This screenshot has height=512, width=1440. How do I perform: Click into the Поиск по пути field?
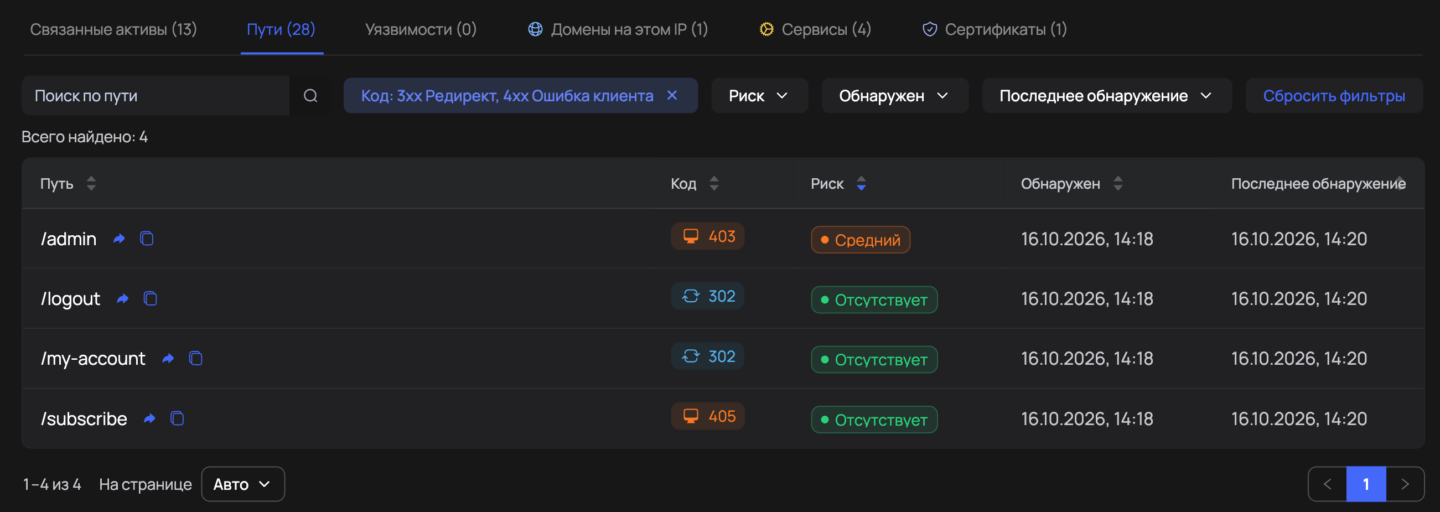pos(156,96)
